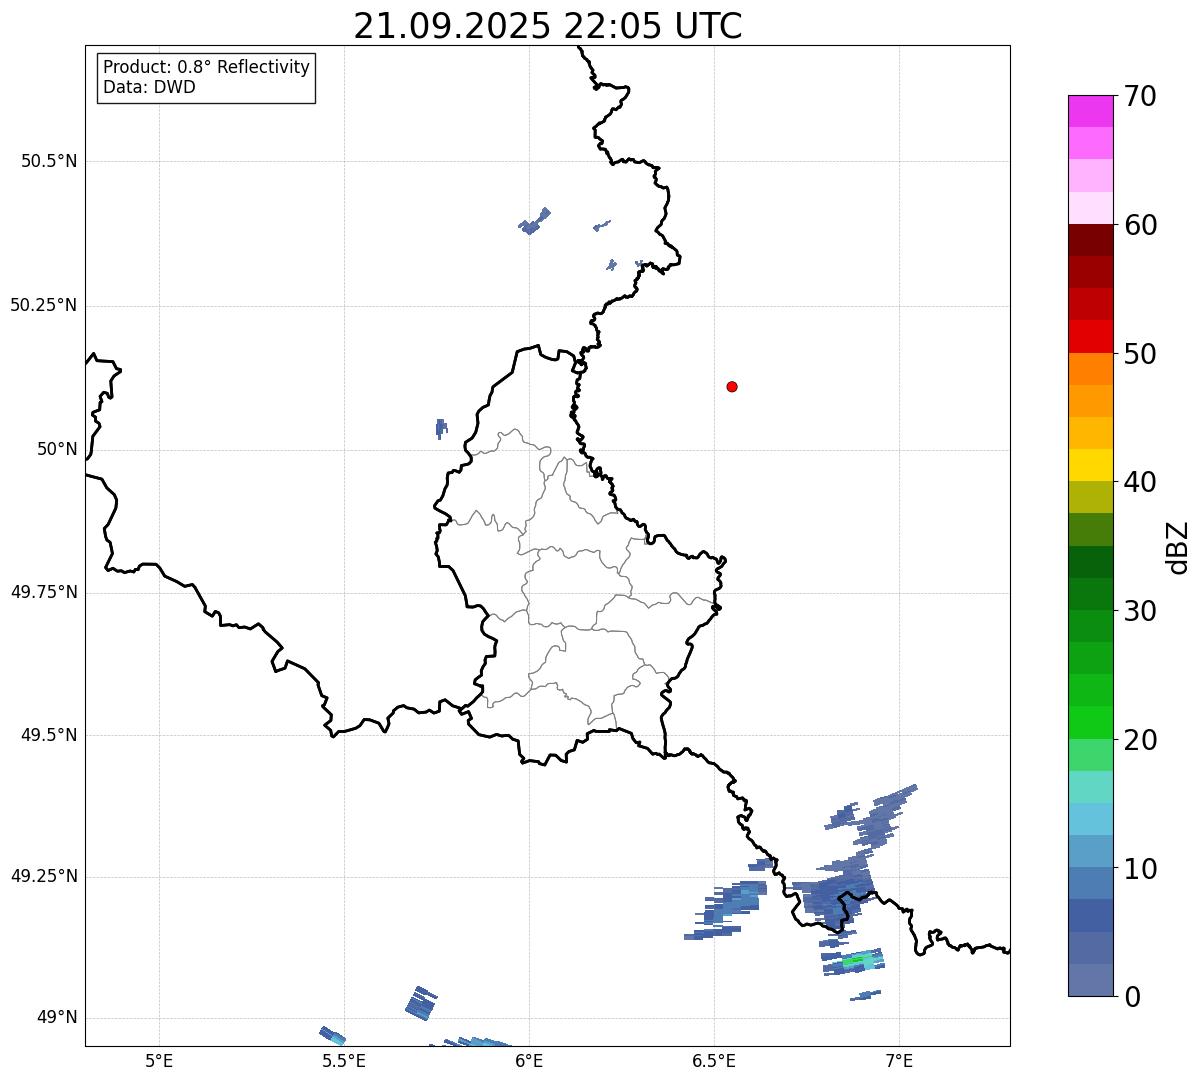Click the Data: DWD label

[x=149, y=87]
